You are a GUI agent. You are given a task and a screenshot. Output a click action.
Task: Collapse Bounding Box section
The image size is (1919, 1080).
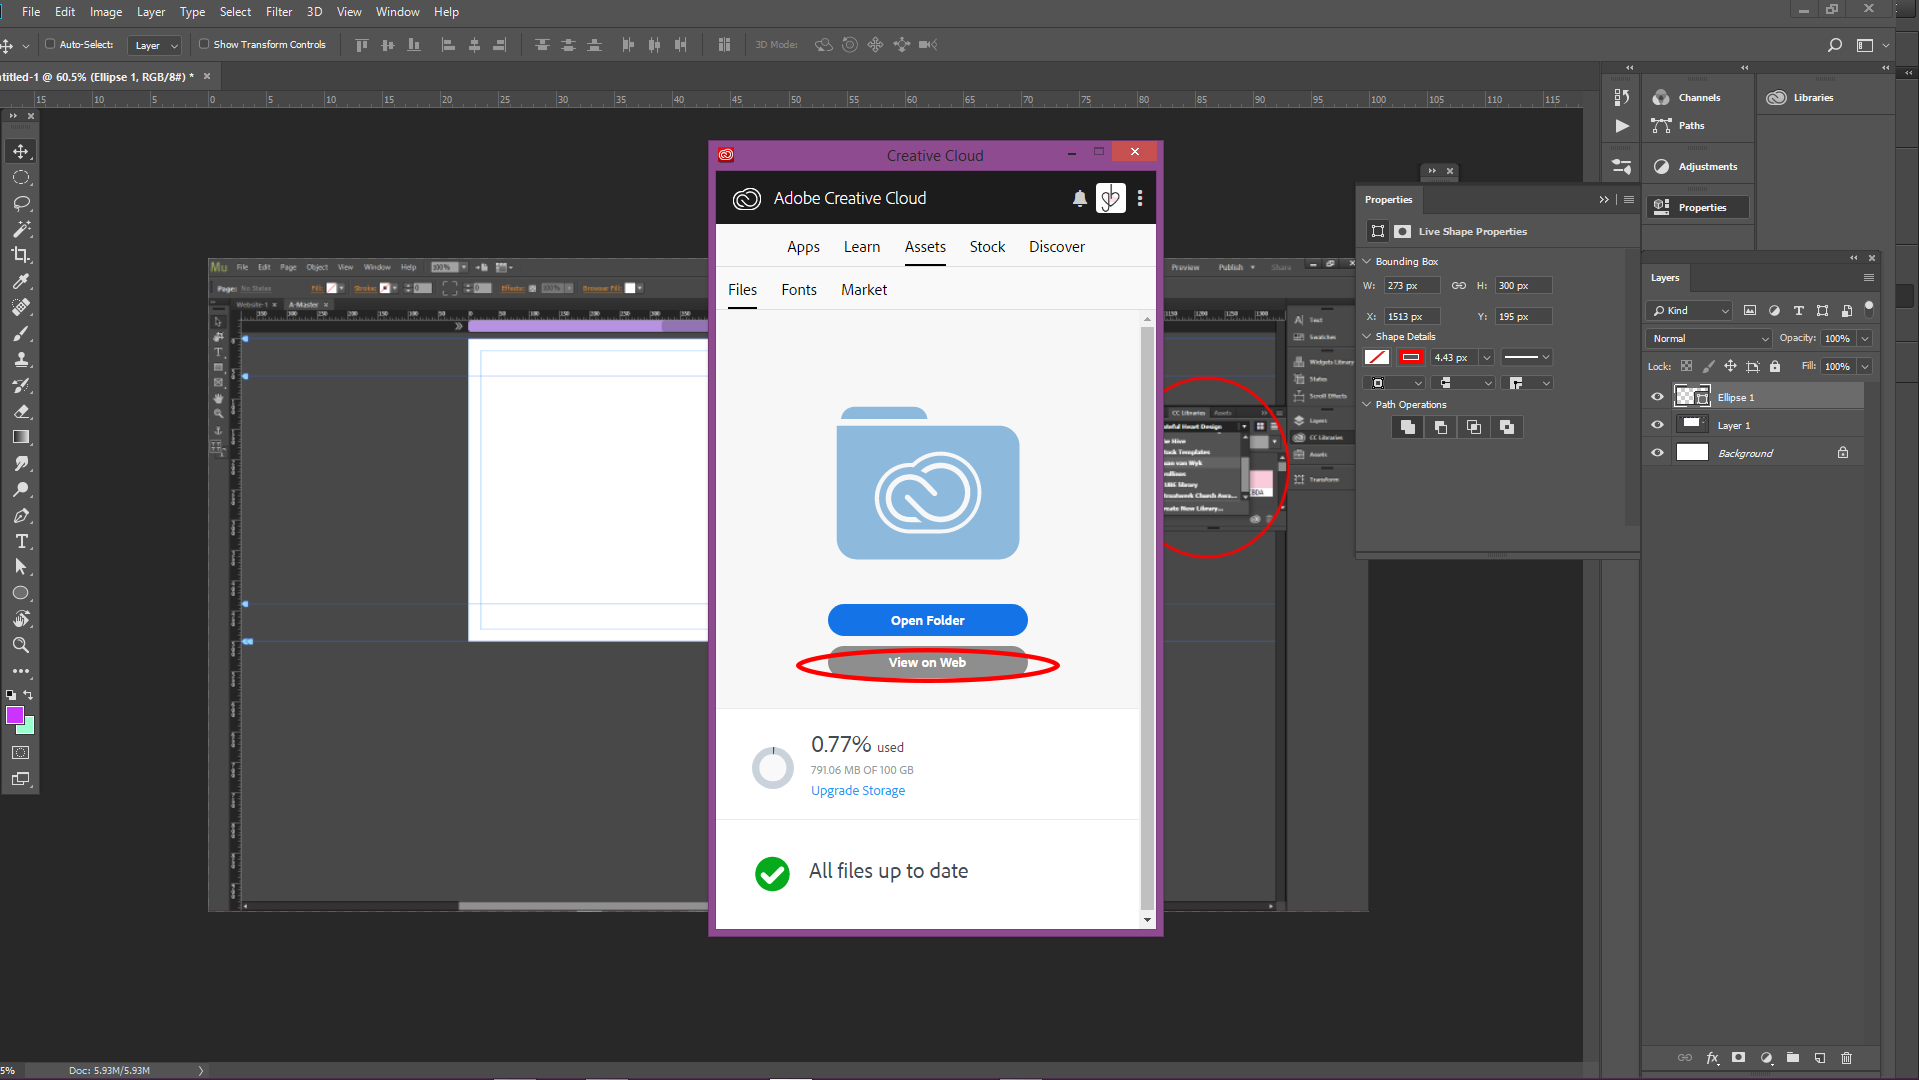point(1367,261)
